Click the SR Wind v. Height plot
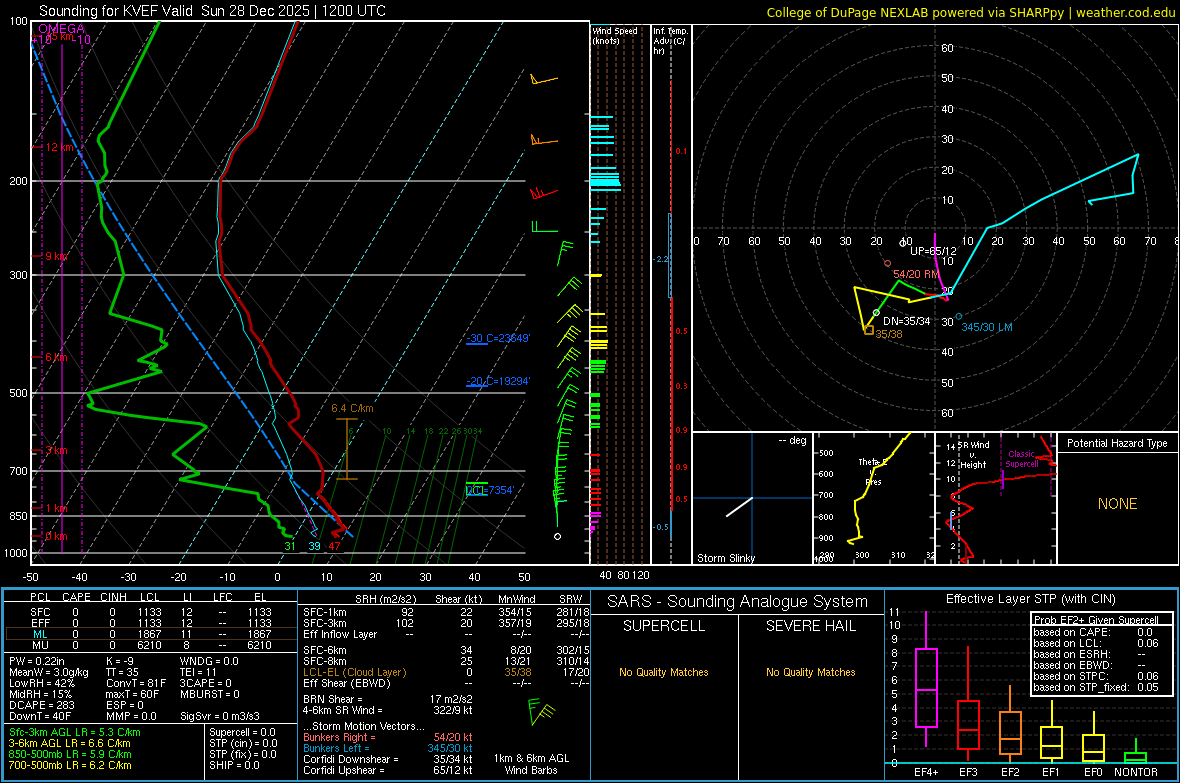This screenshot has height=783, width=1180. coord(996,498)
